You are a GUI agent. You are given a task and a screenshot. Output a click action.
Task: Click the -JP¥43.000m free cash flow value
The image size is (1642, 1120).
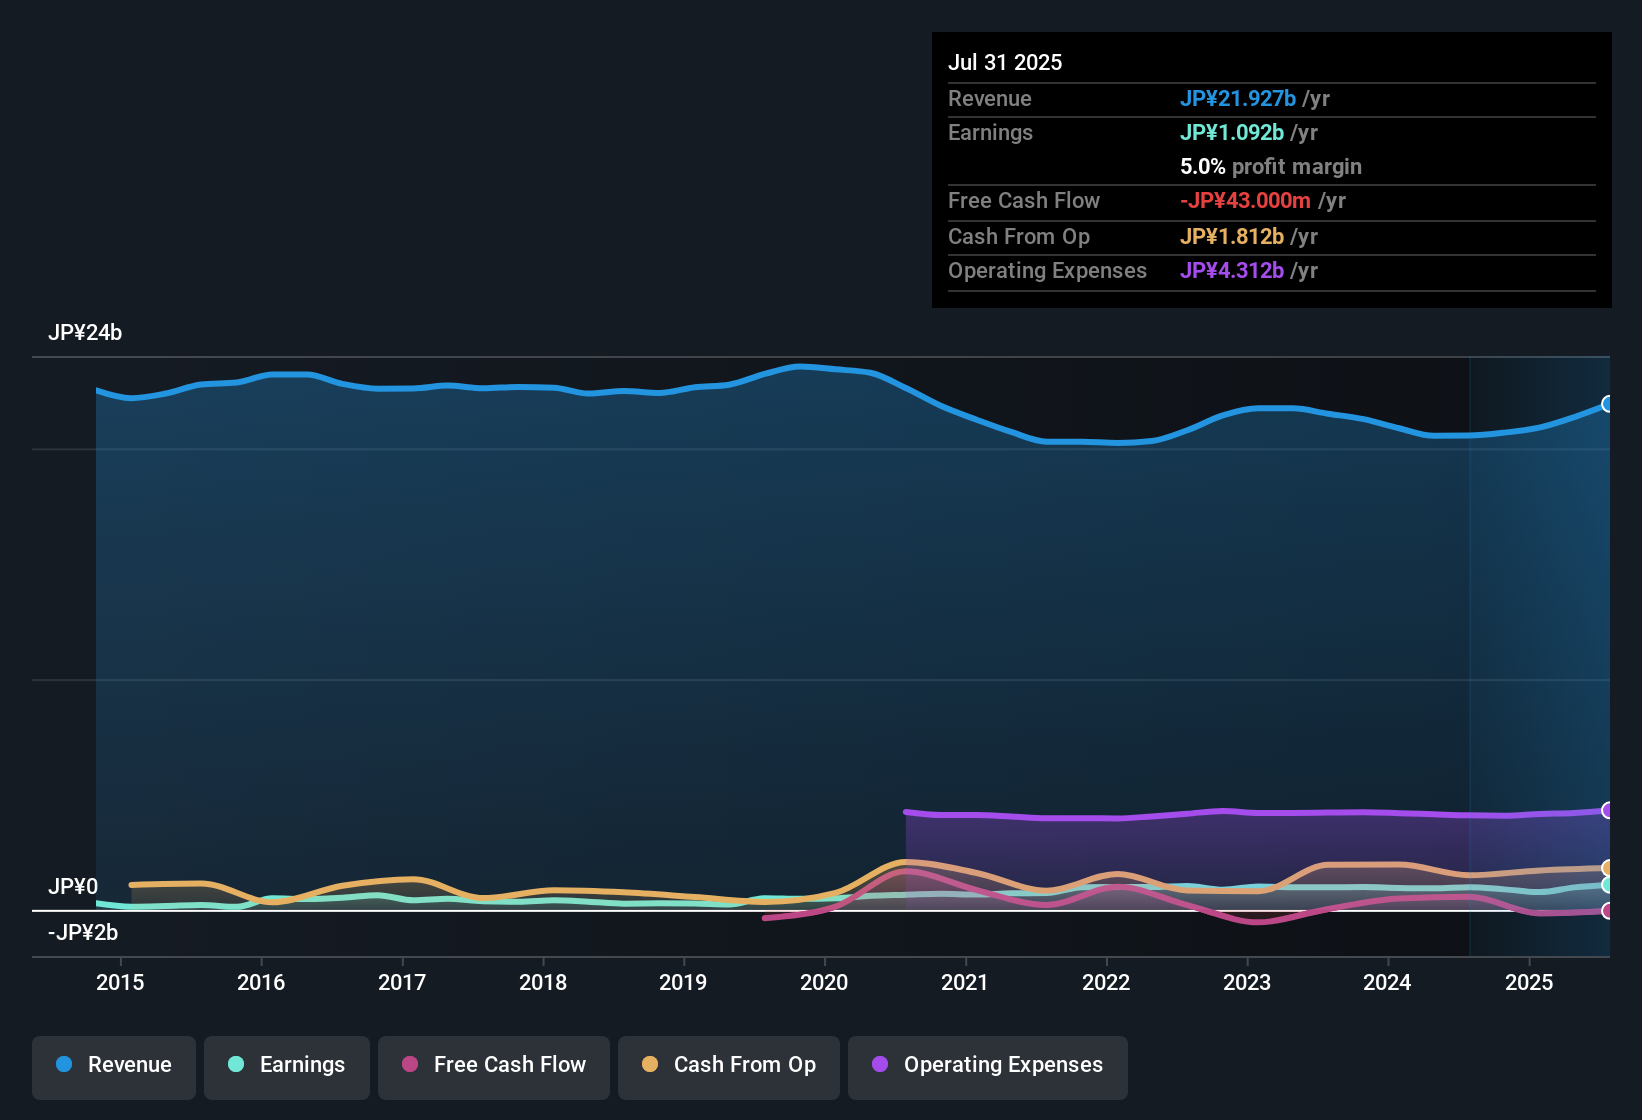(x=1246, y=201)
